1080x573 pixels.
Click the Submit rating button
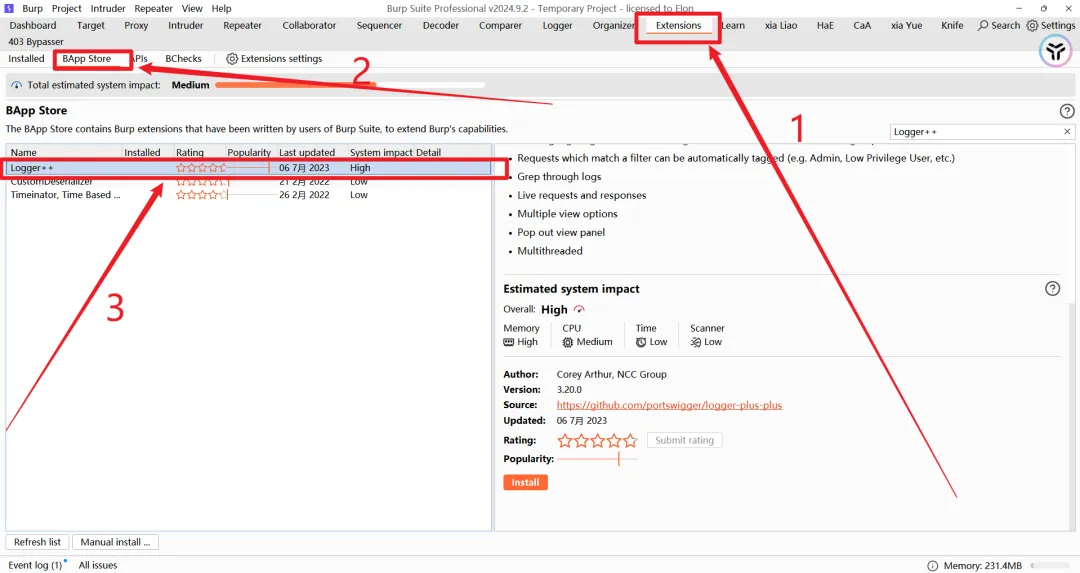point(685,440)
